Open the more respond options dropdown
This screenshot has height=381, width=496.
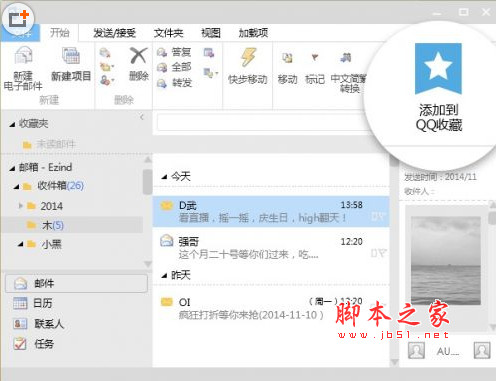pyautogui.click(x=211, y=72)
